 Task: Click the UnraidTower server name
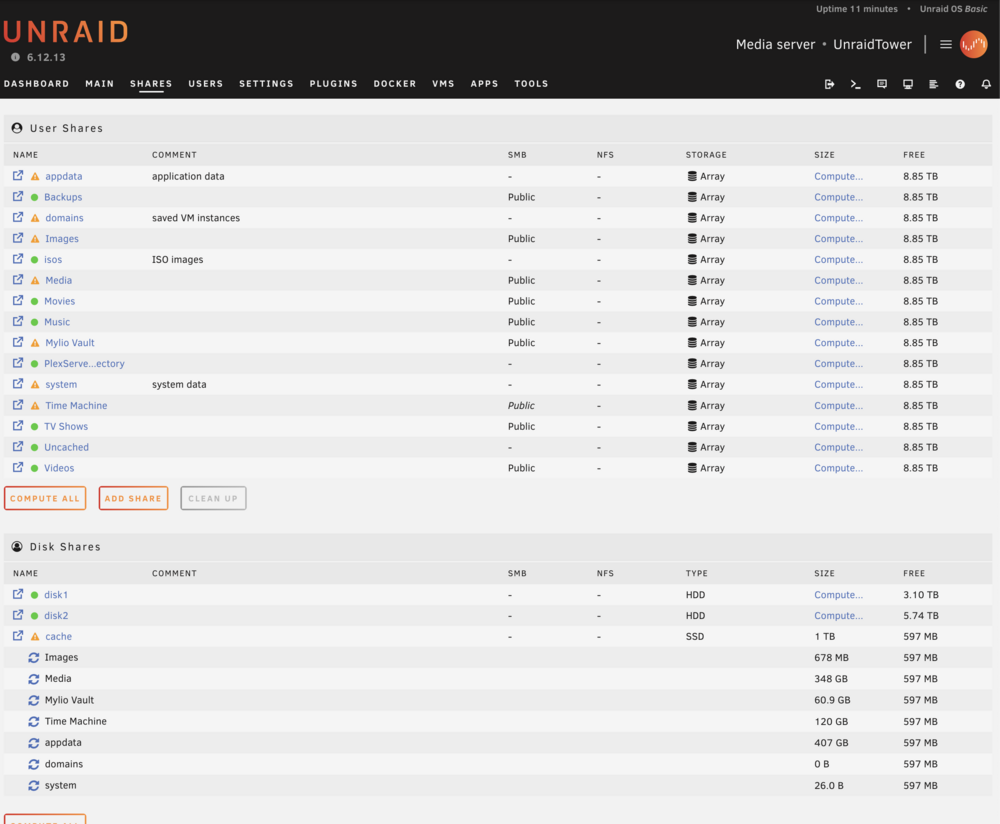tap(872, 44)
